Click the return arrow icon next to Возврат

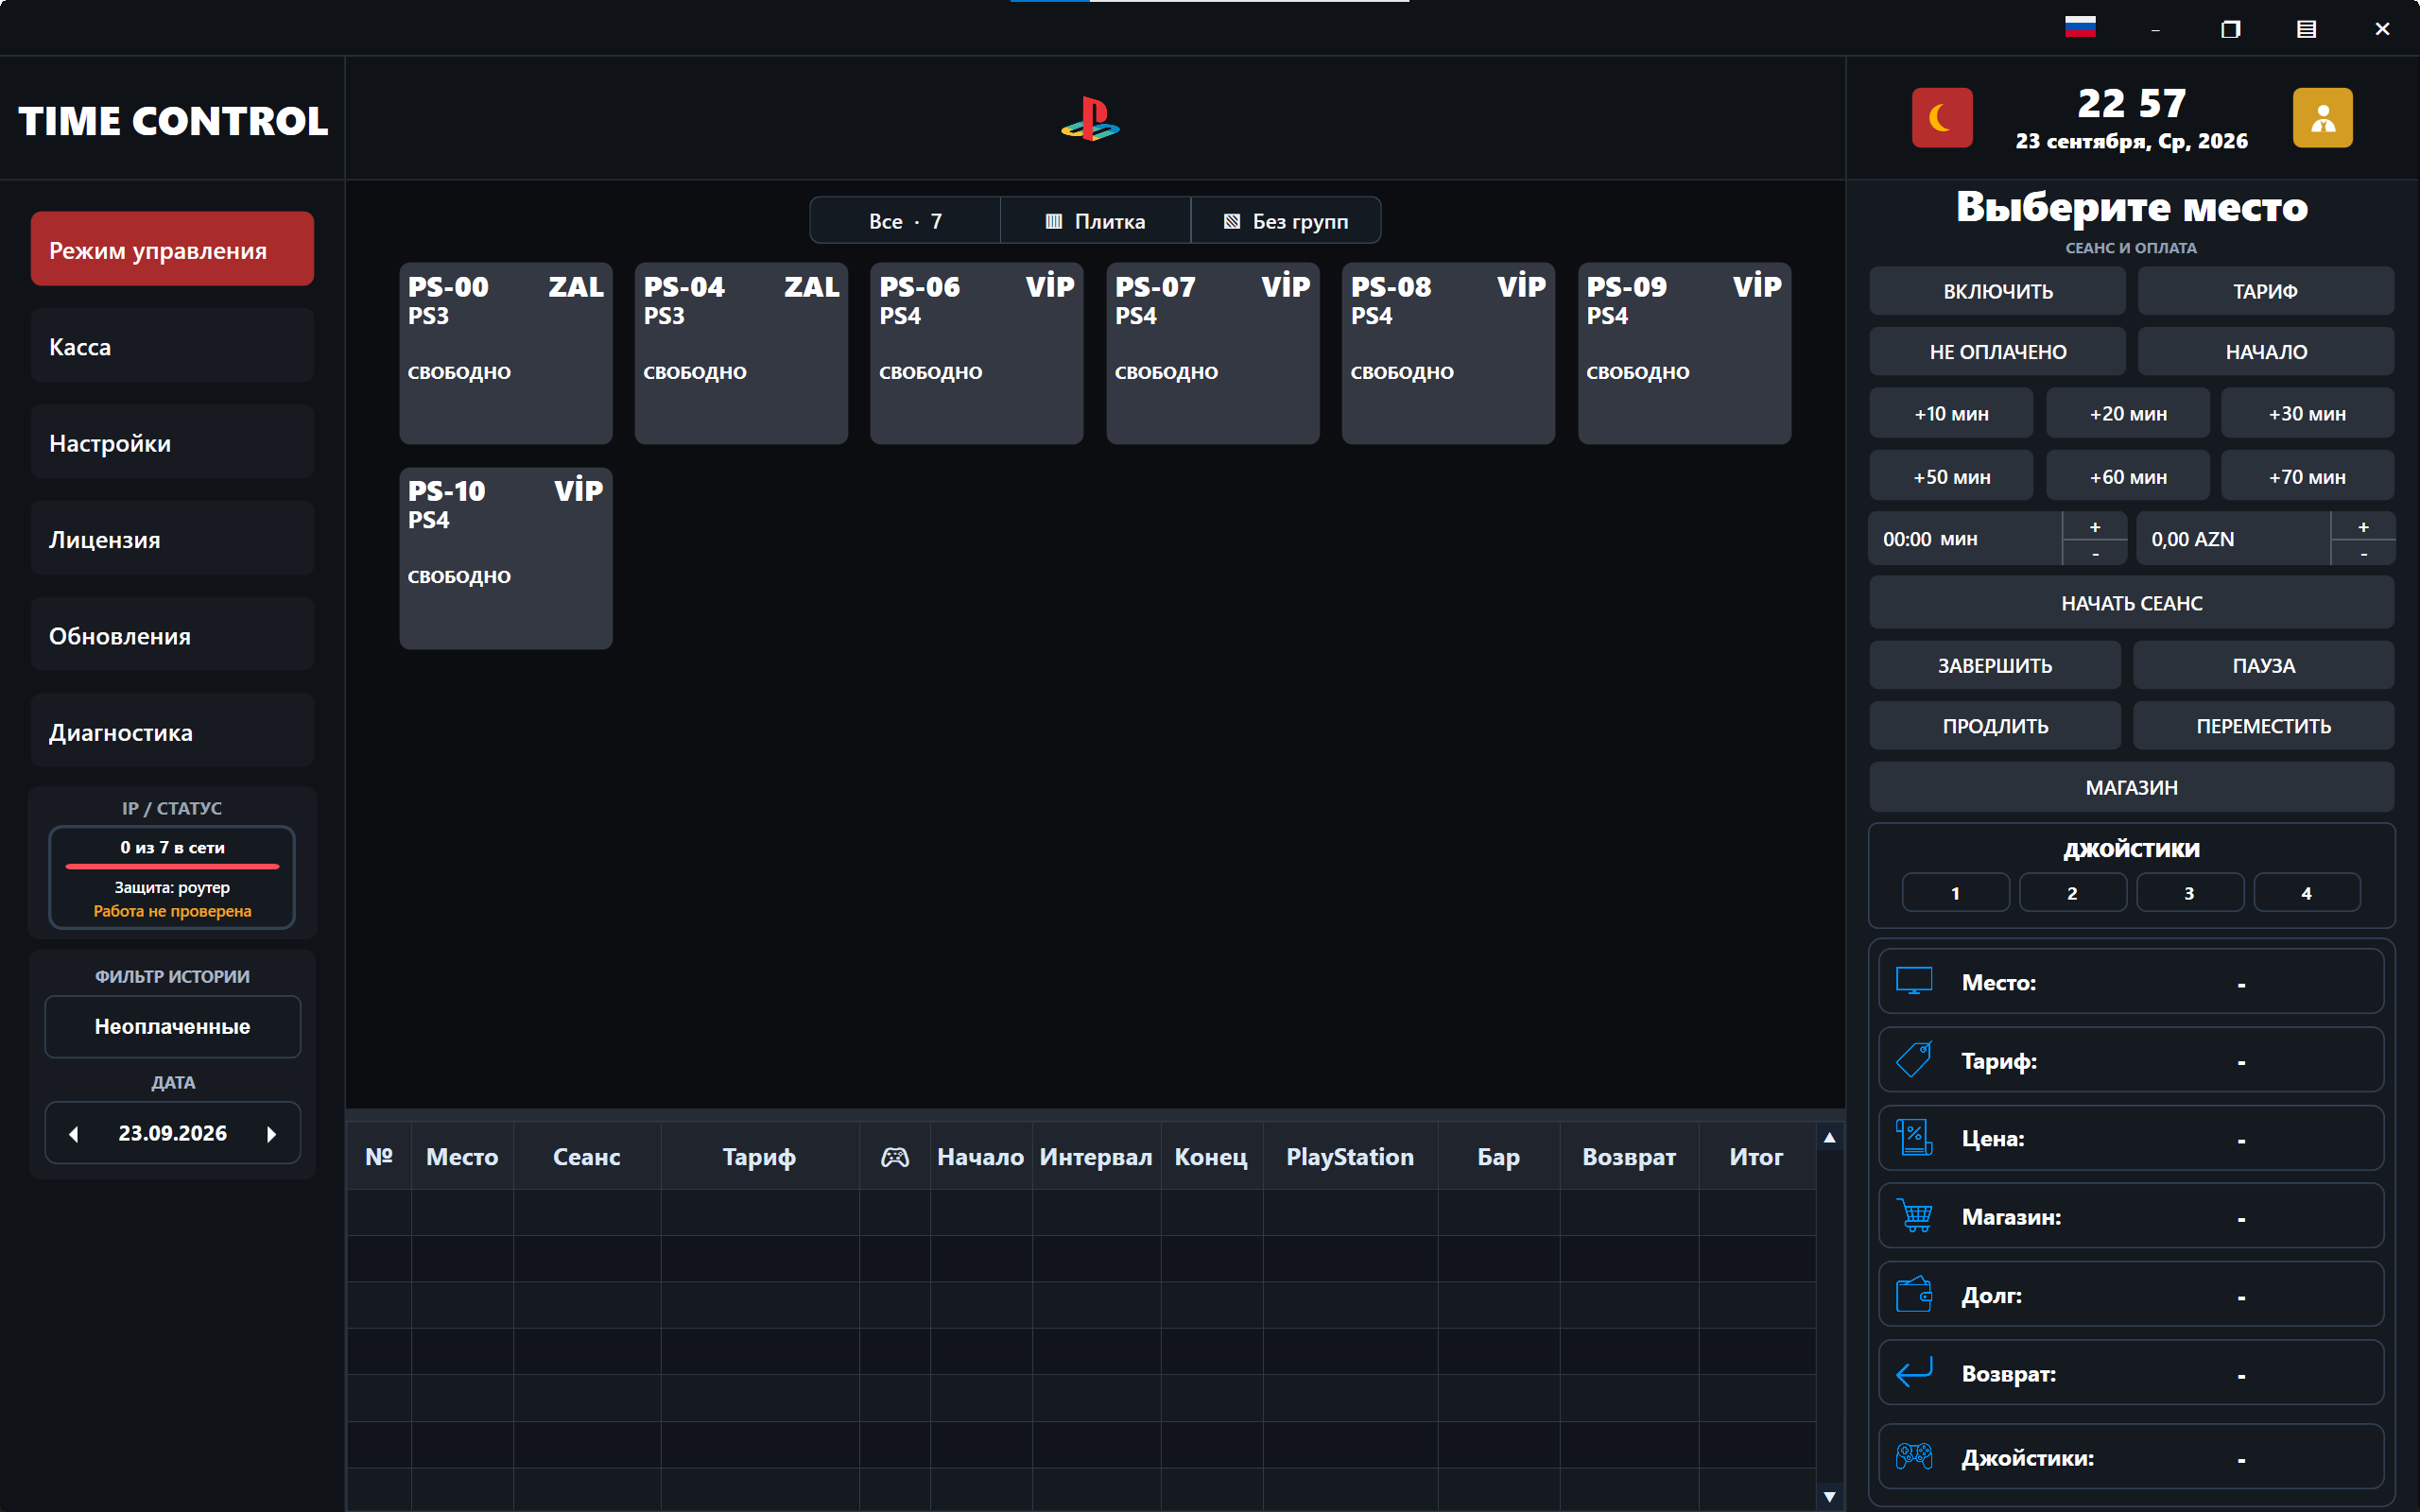click(1914, 1373)
